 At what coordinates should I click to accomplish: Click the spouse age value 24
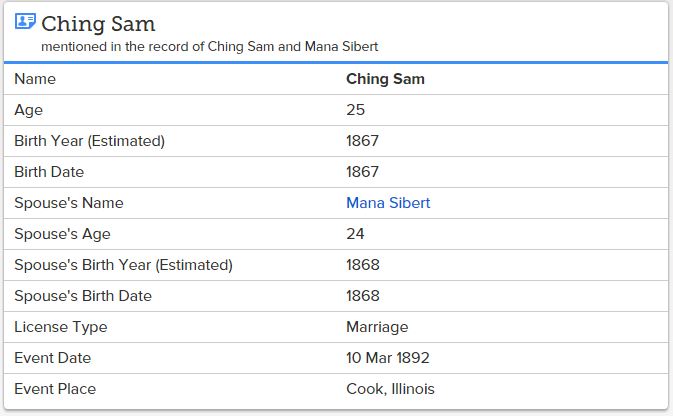(356, 234)
